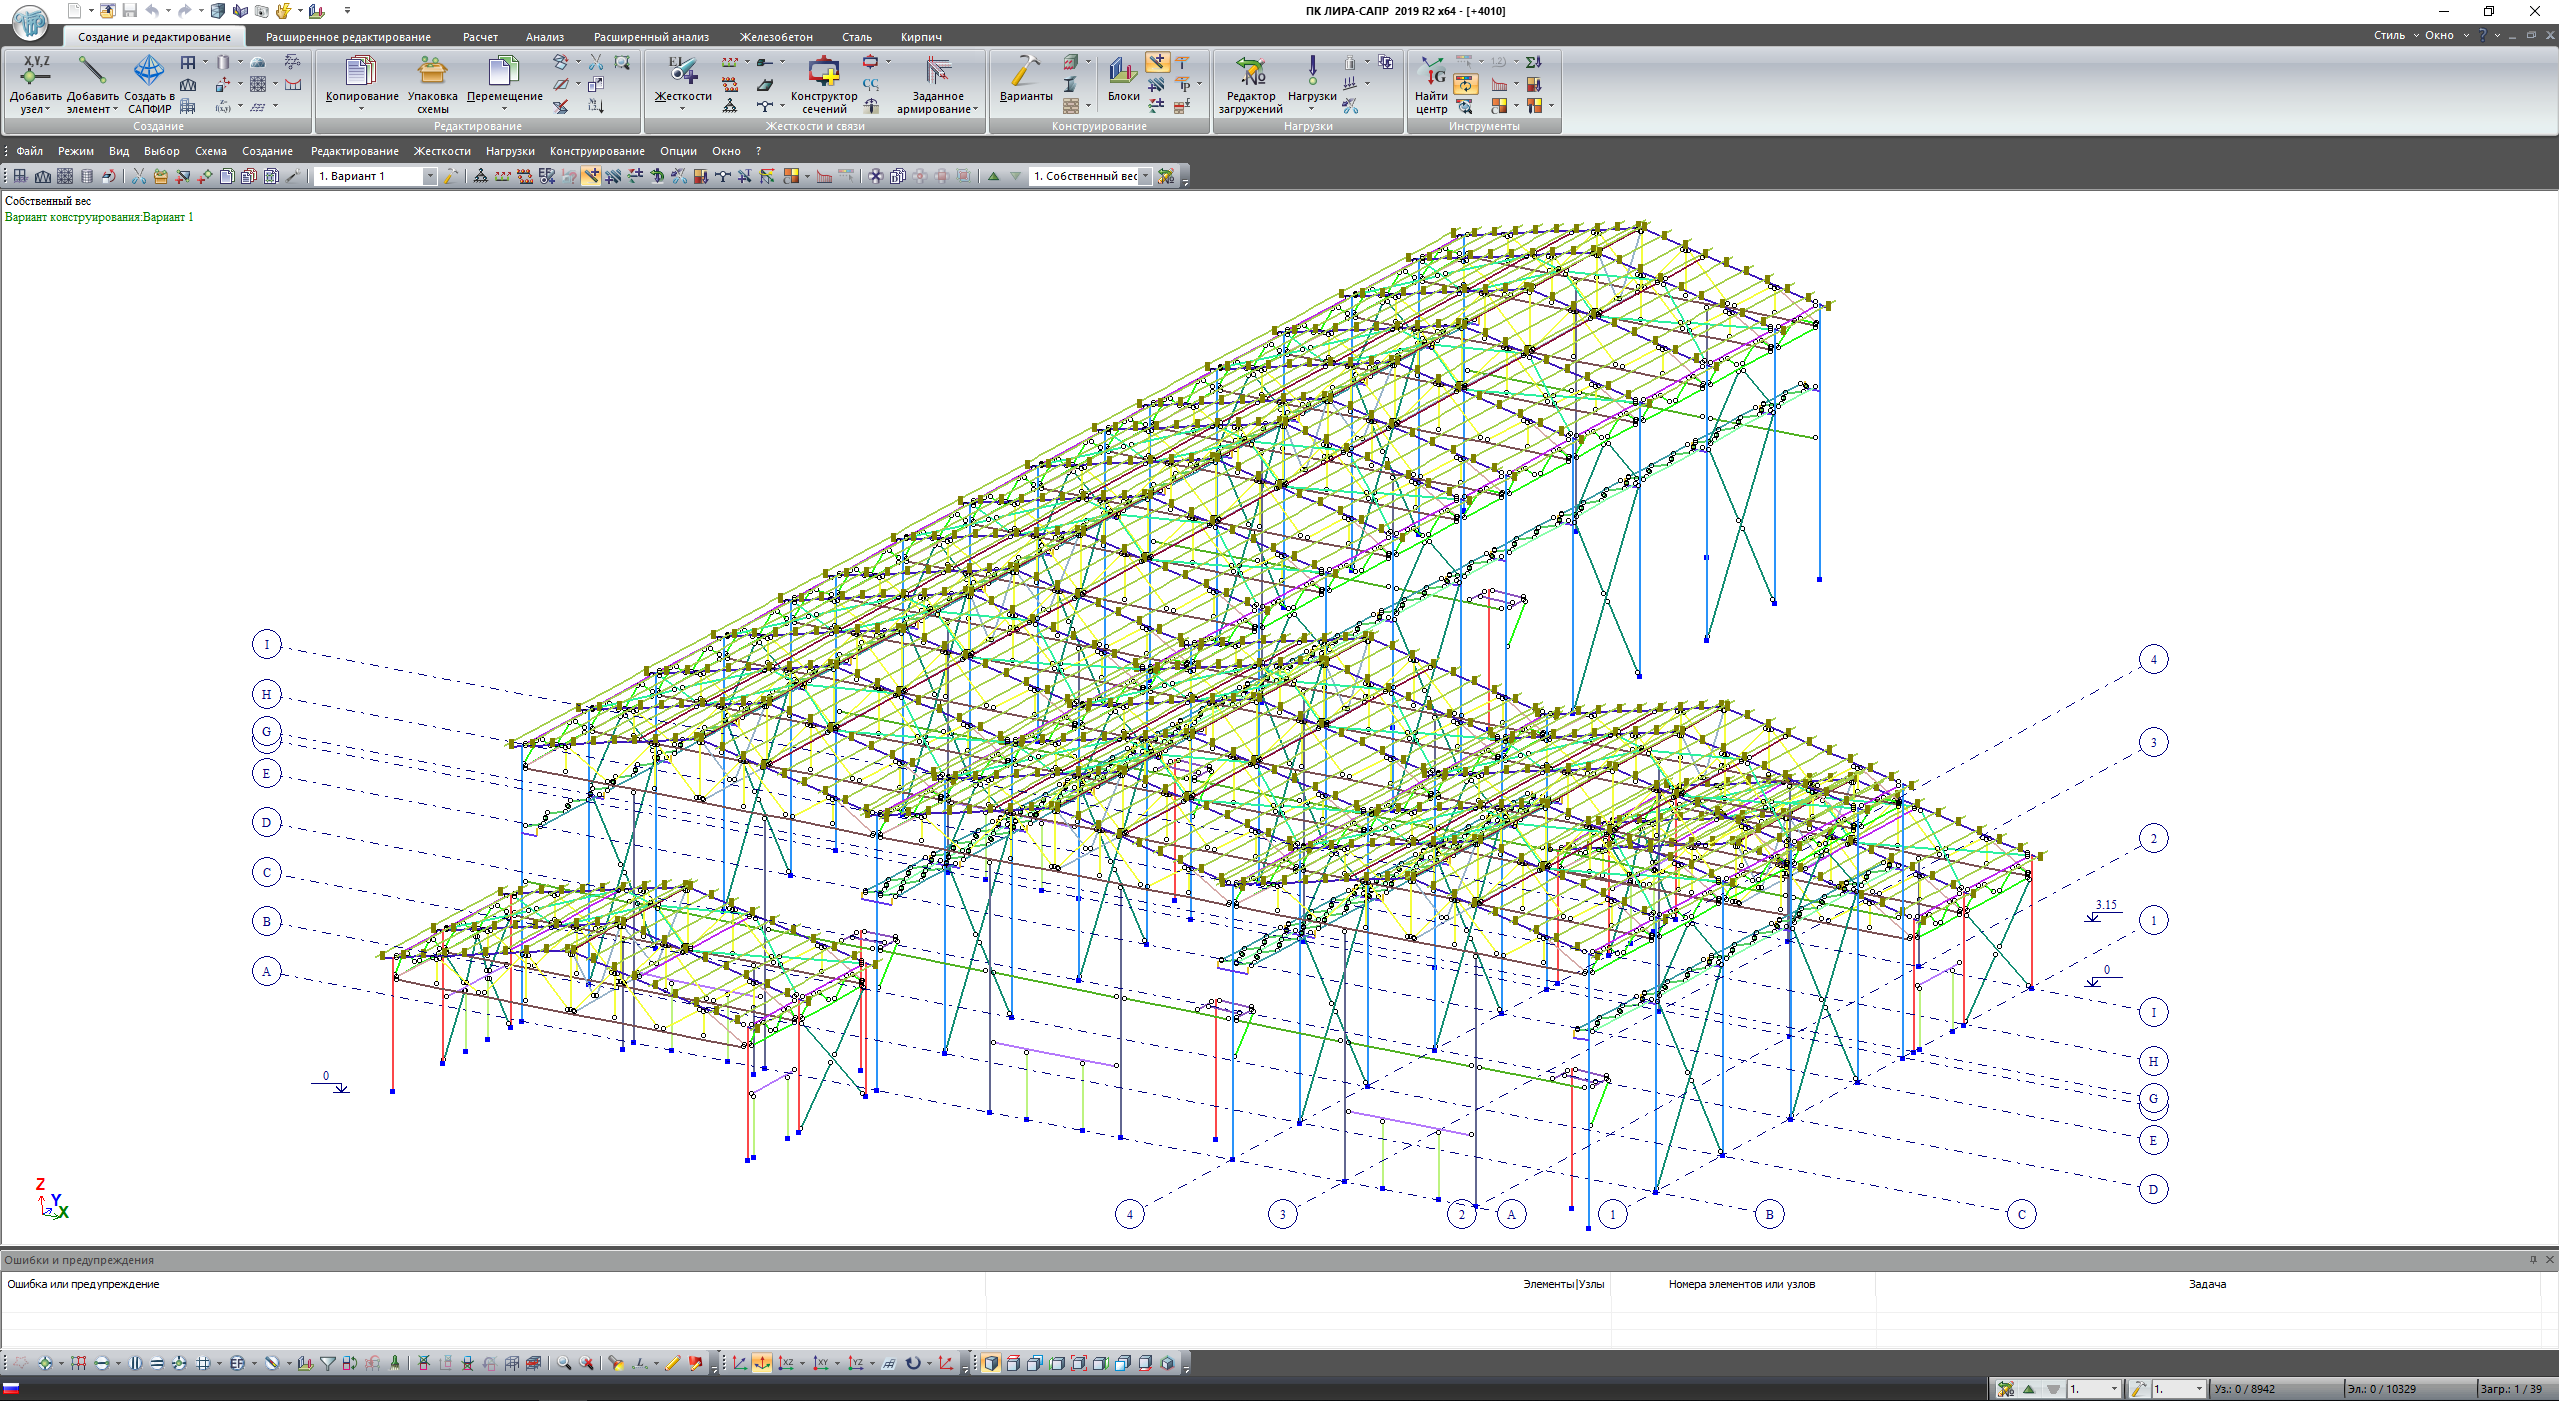The image size is (2559, 1401).
Task: Switch to the Железобетон ribbon tab
Action: tap(775, 37)
